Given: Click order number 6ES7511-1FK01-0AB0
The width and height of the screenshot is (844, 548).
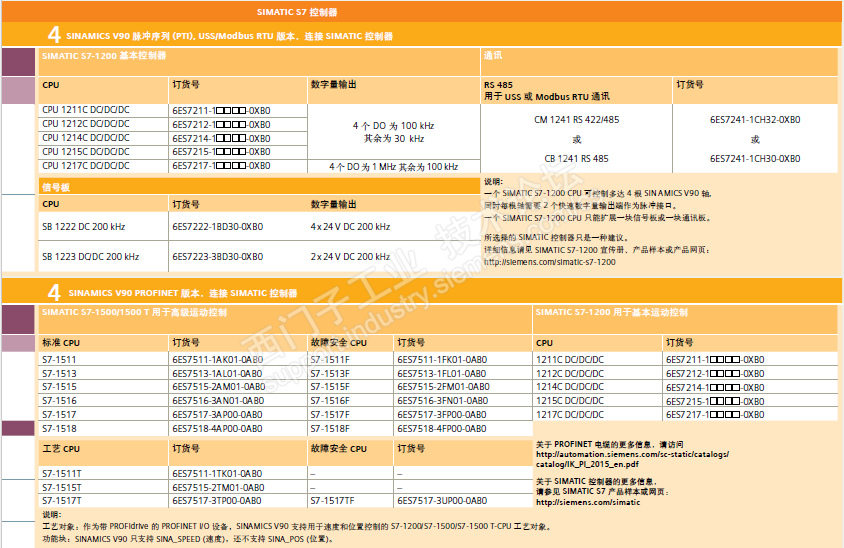Looking at the screenshot, I should [442, 360].
